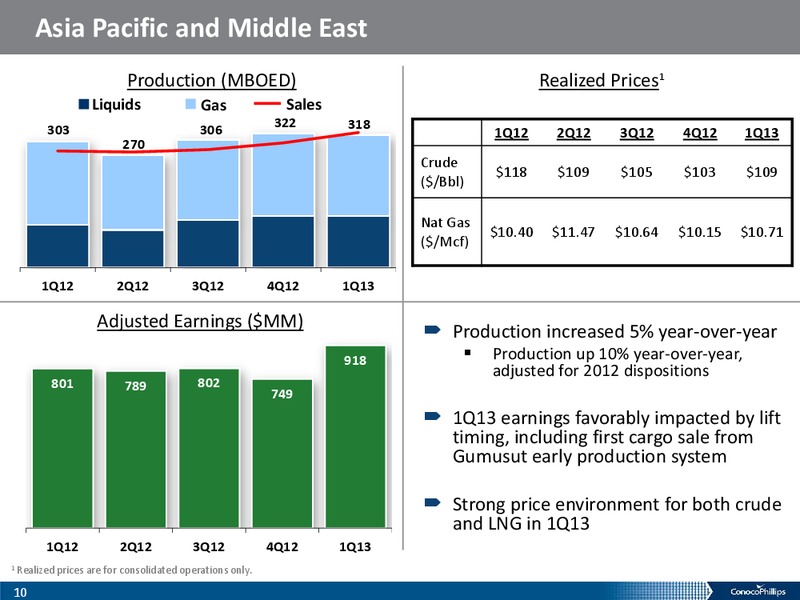
Task: Click the 801 earnings bar
Action: 63,448
